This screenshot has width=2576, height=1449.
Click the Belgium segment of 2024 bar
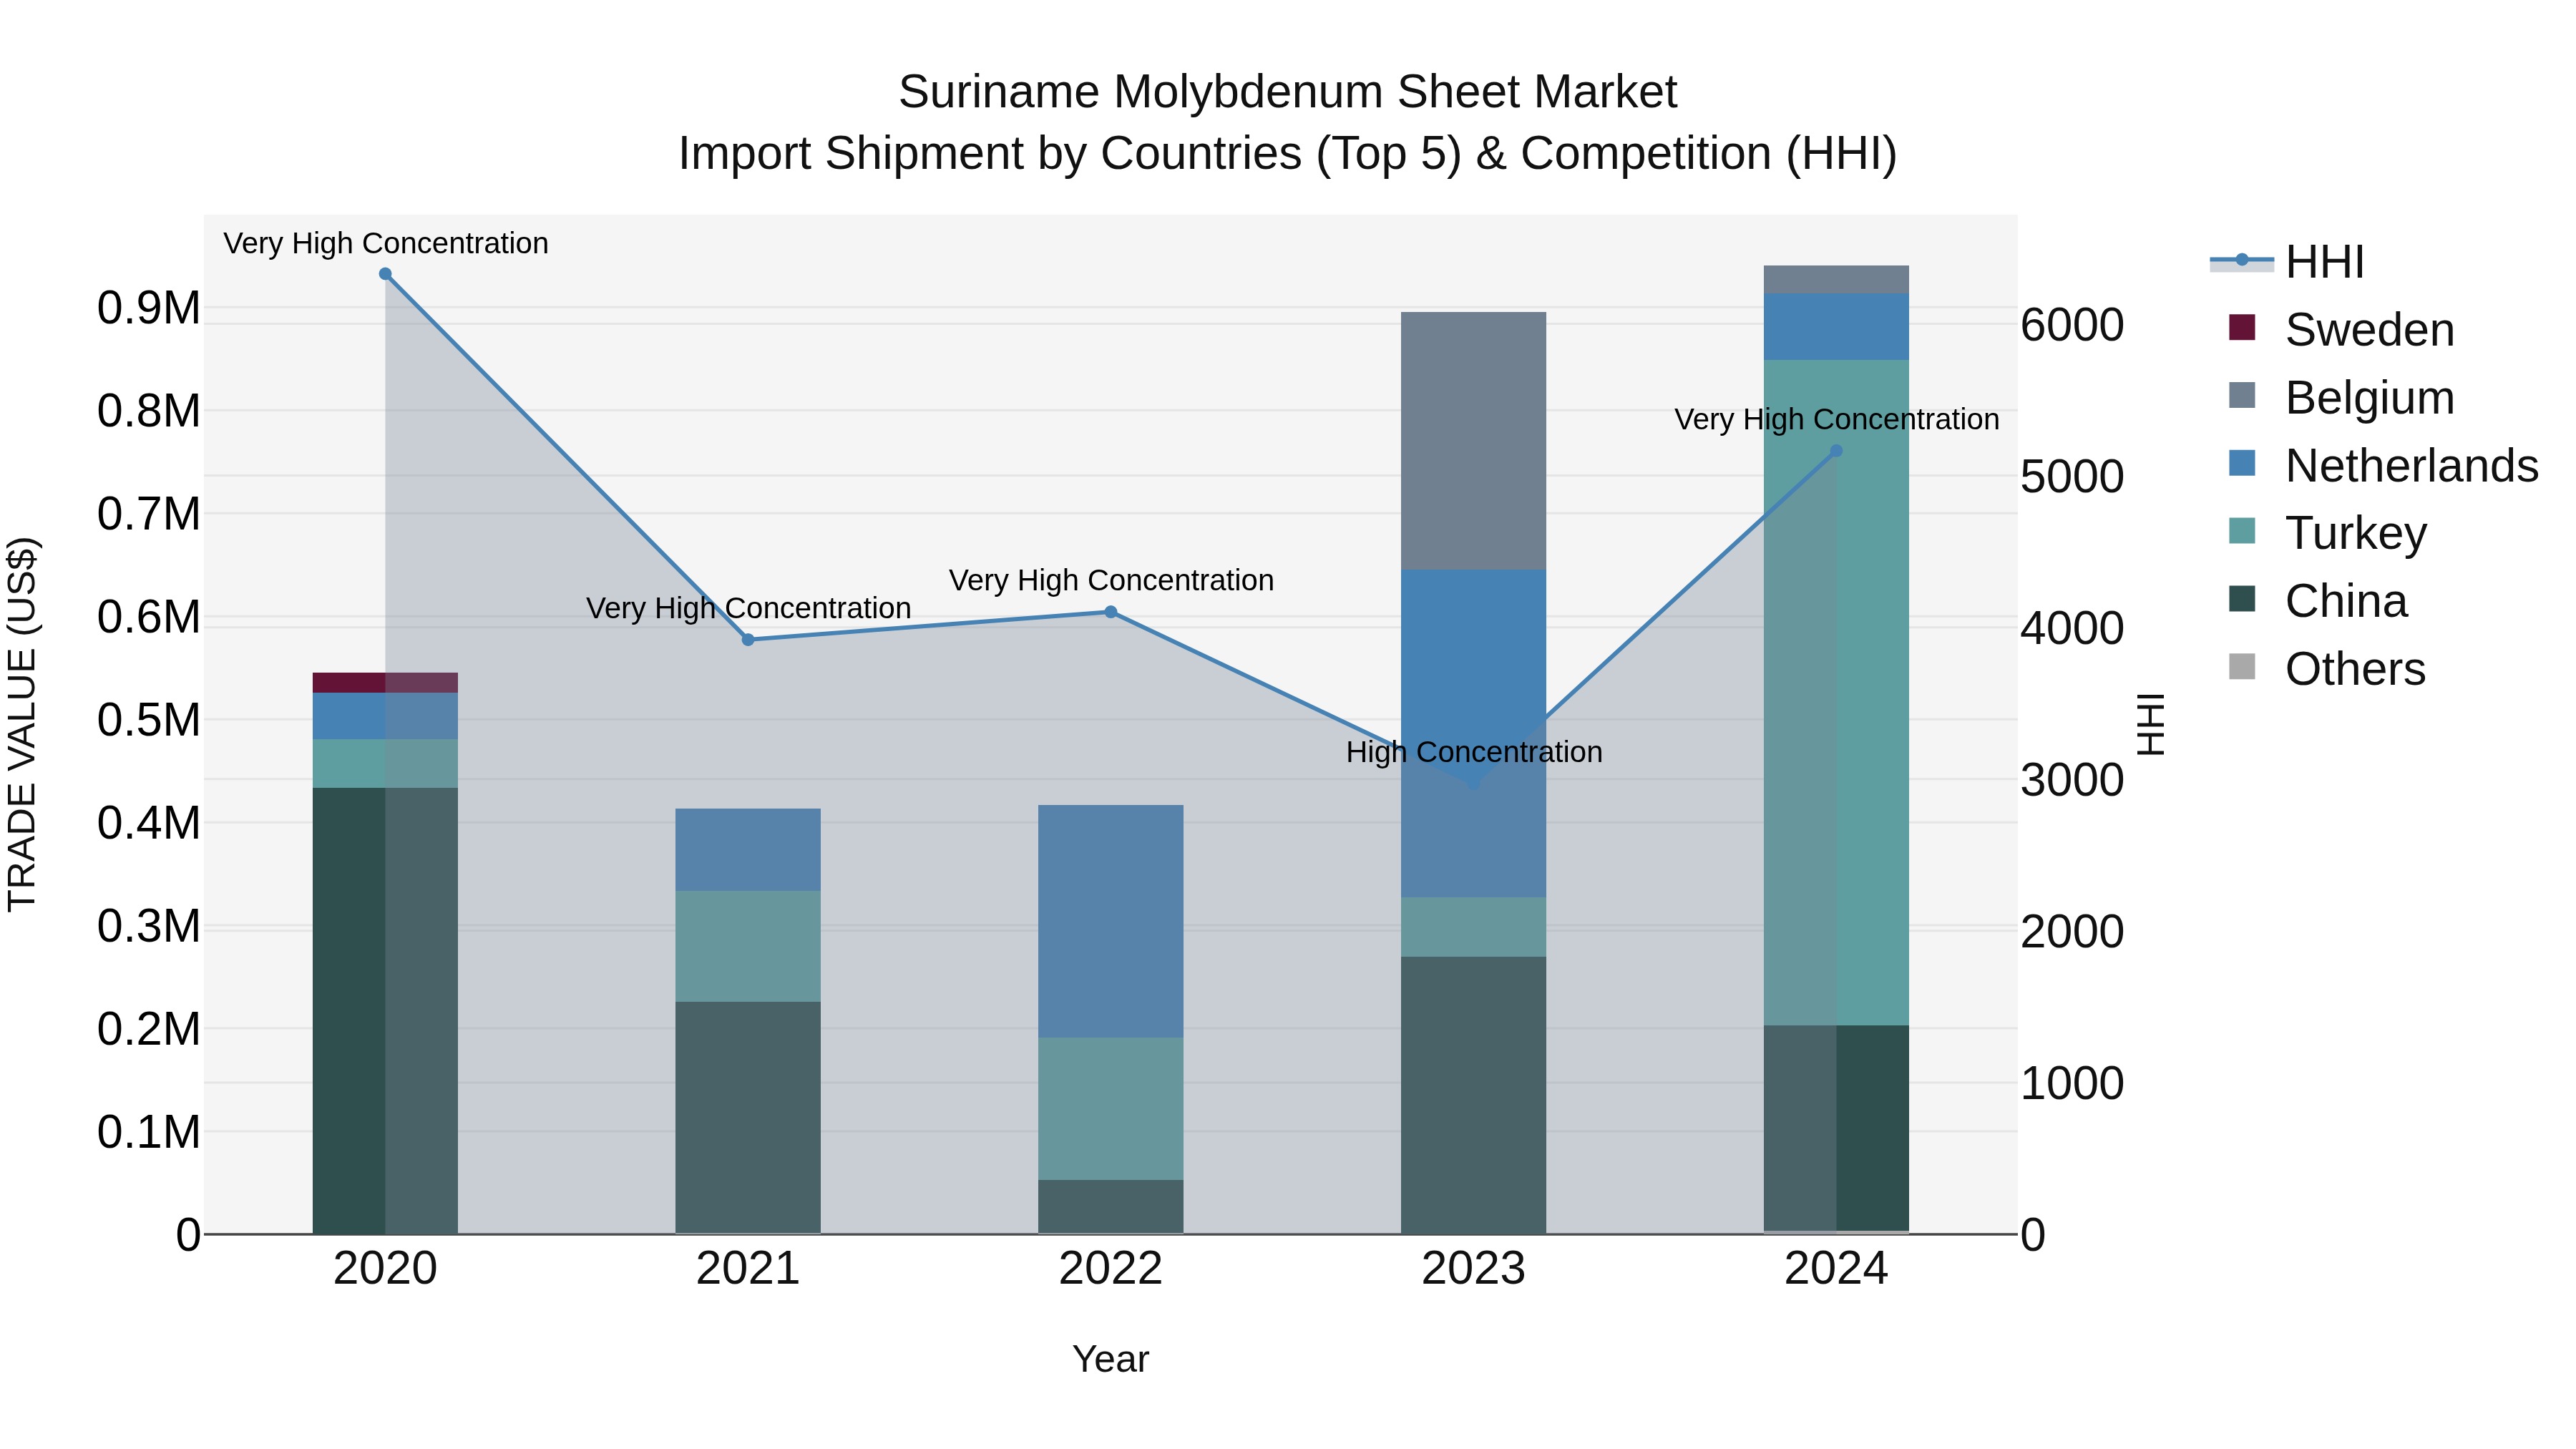[1836, 280]
